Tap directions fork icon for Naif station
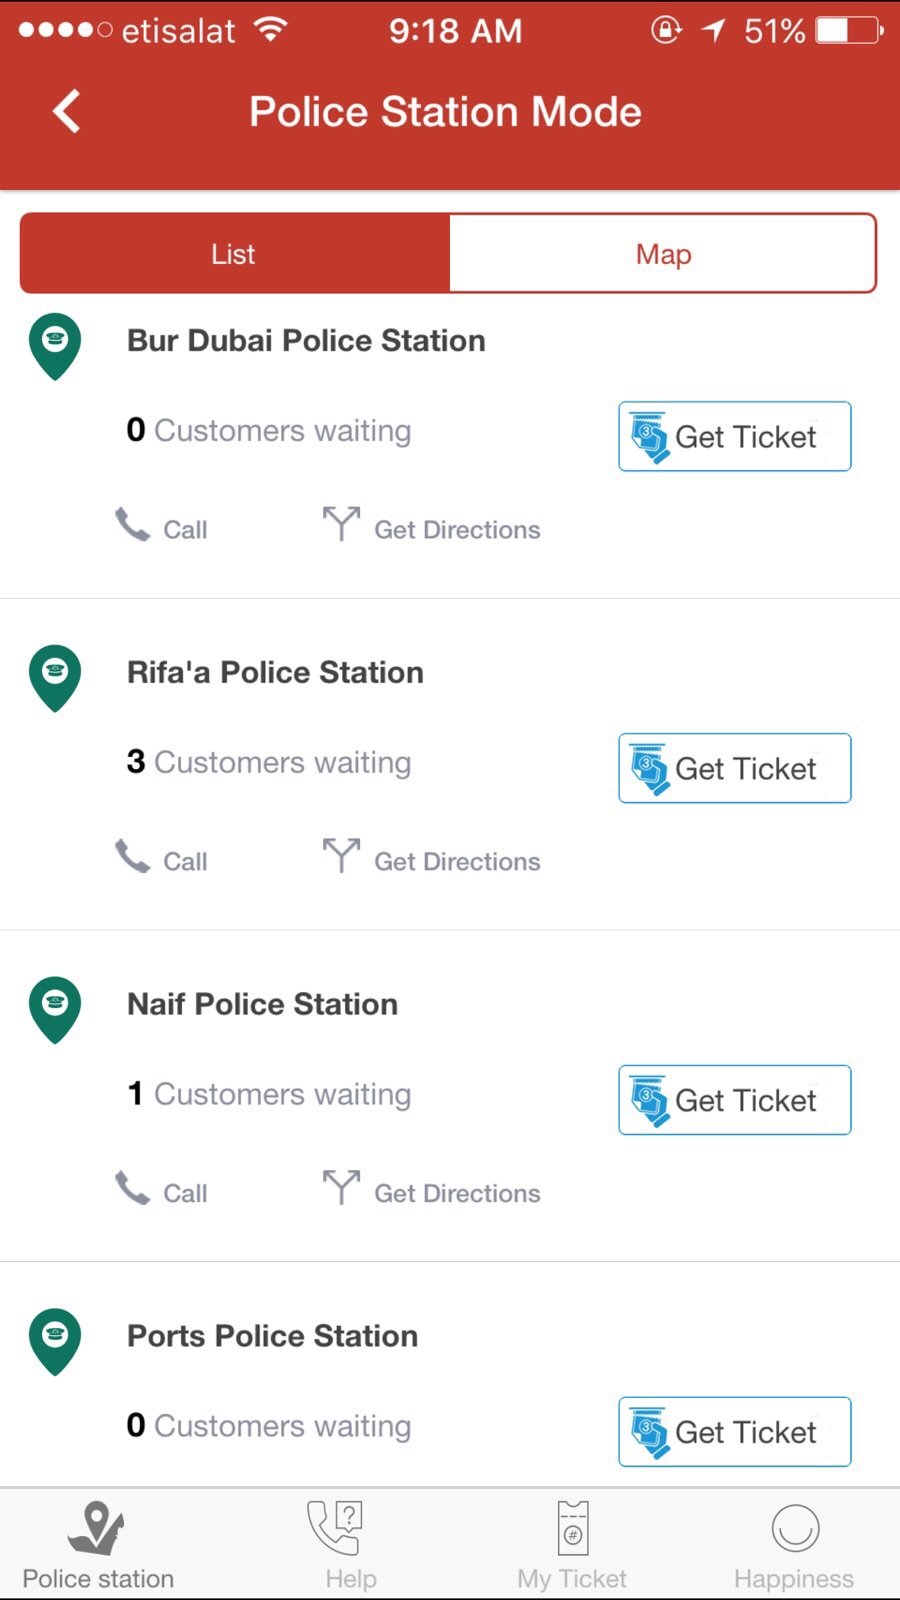 [x=341, y=1187]
